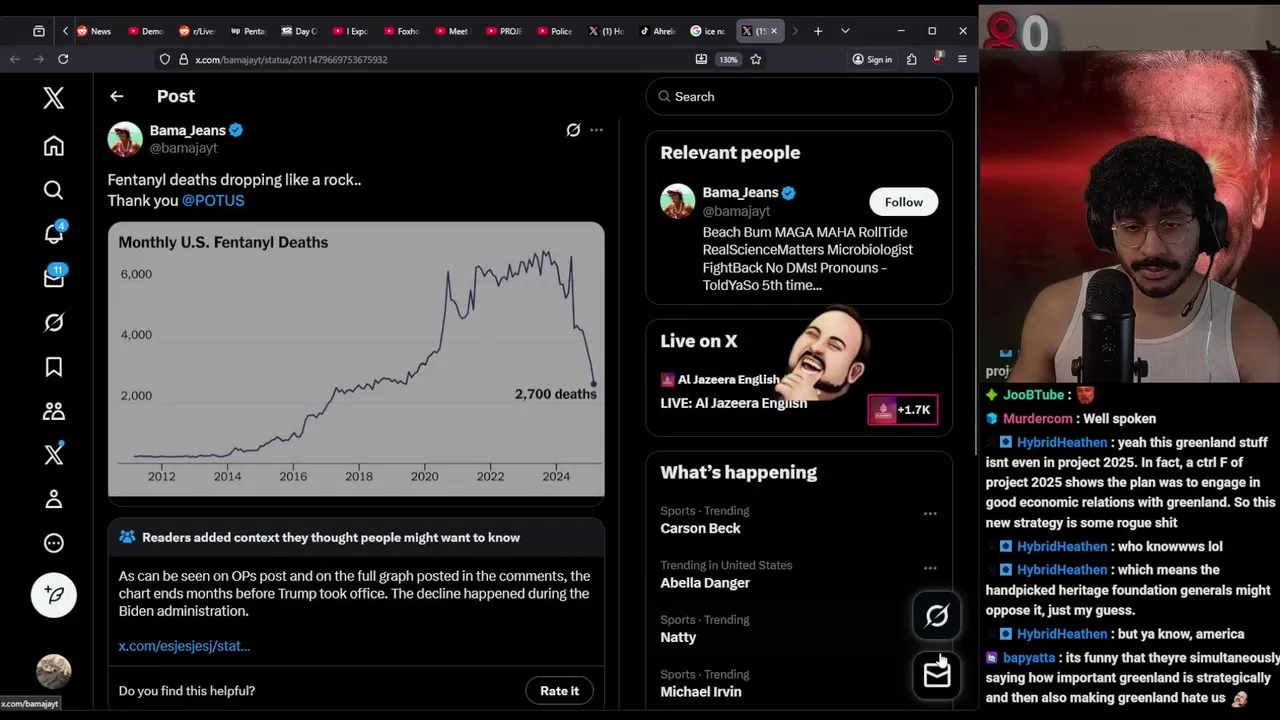Open Communities people icon
1280x720 pixels.
(54, 411)
